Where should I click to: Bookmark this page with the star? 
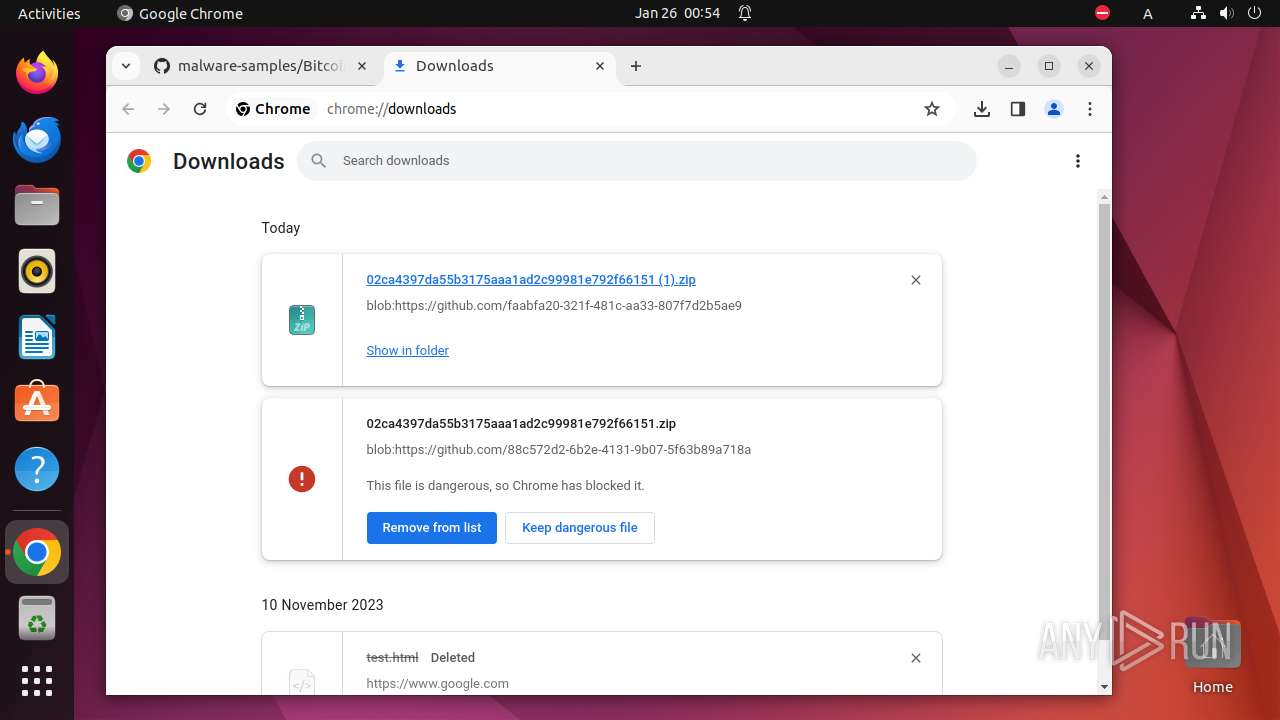pos(932,109)
